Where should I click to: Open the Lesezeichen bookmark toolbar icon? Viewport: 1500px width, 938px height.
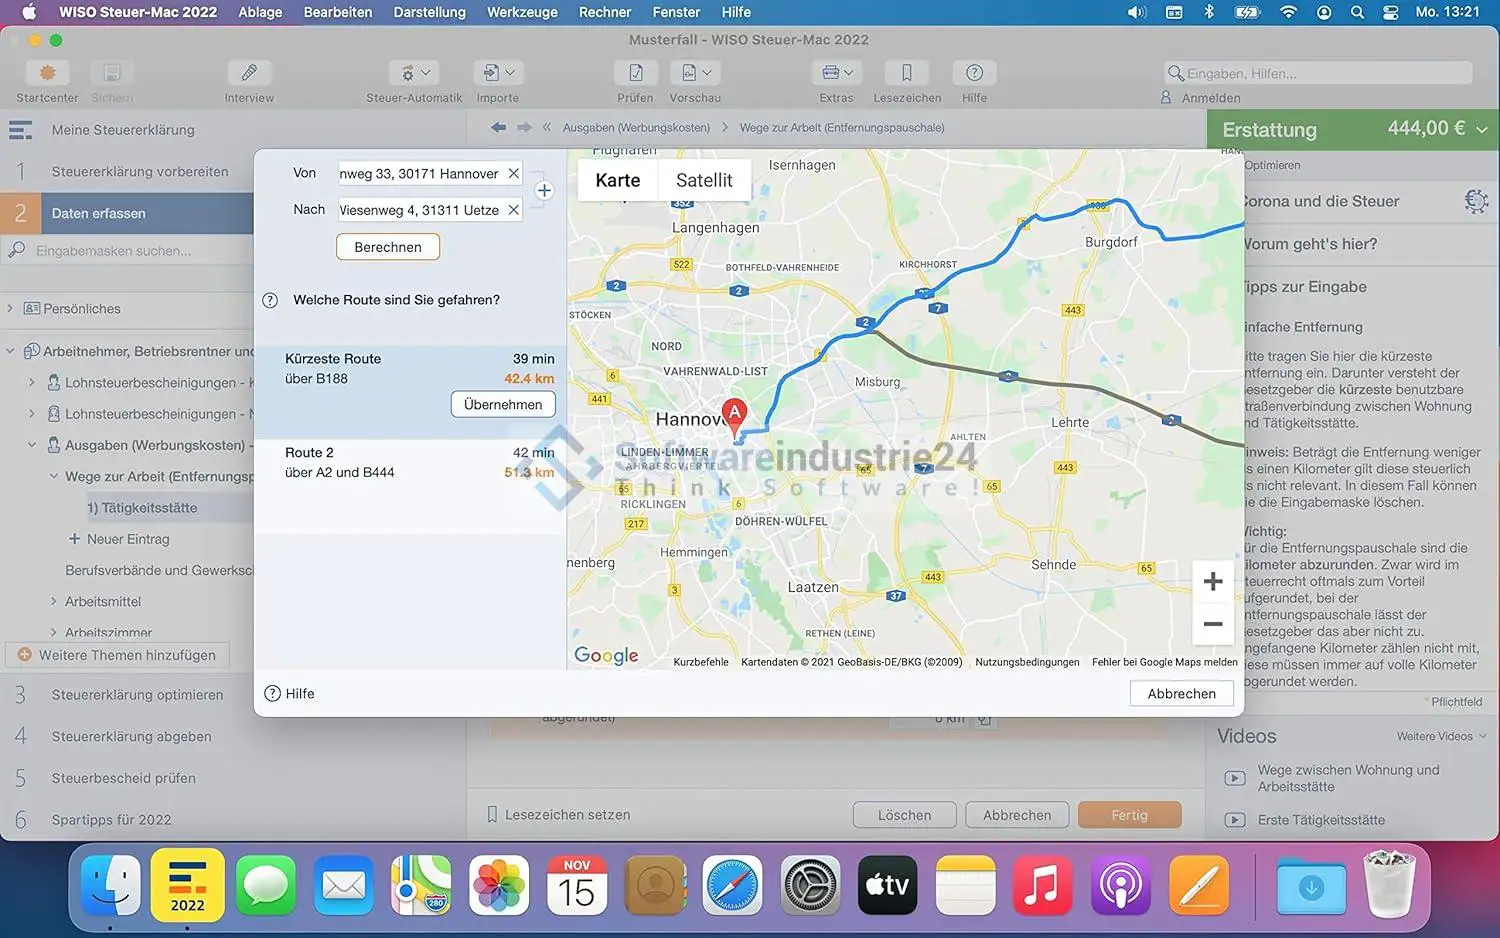(906, 74)
